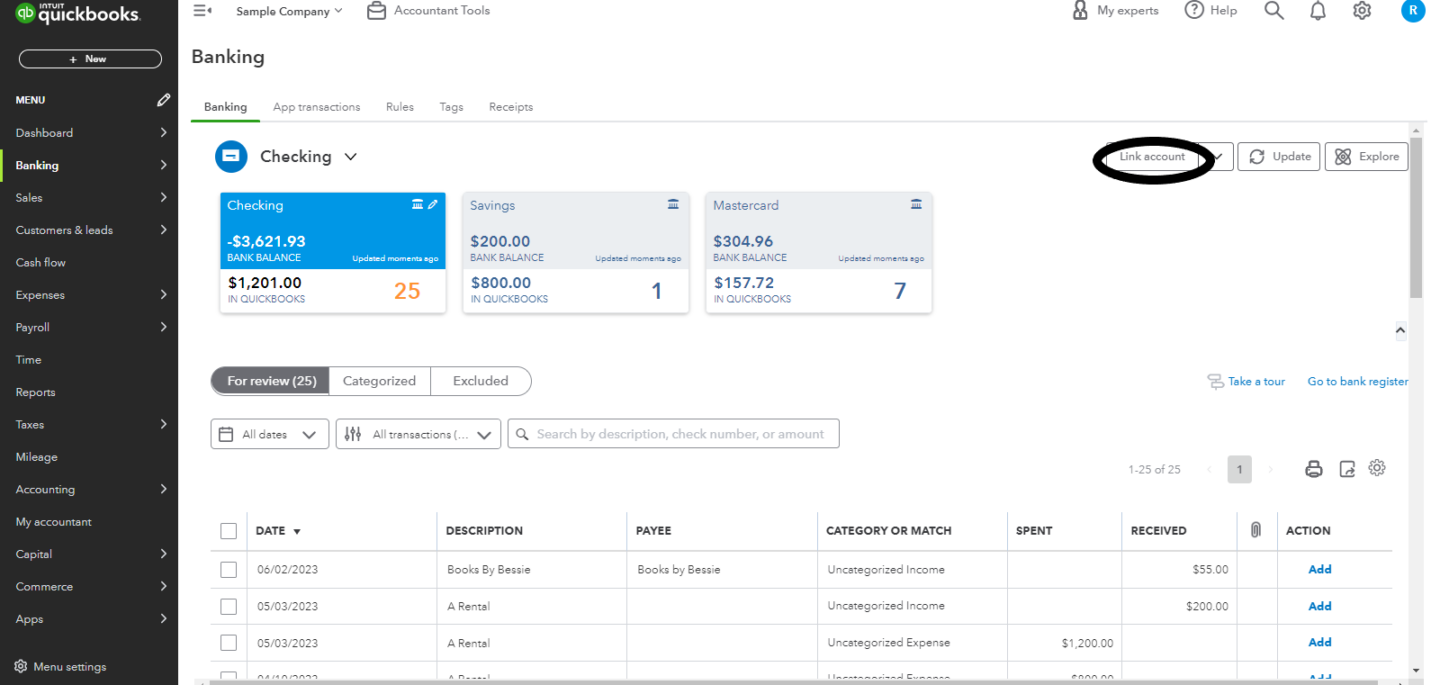Open the user profile avatar R
The width and height of the screenshot is (1440, 685).
click(1412, 11)
